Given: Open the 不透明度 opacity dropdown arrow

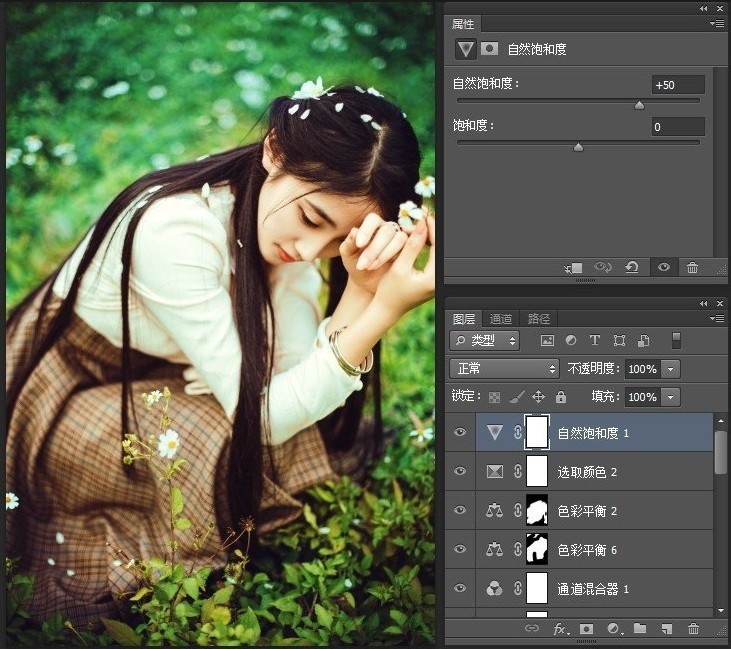Looking at the screenshot, I should [x=670, y=369].
